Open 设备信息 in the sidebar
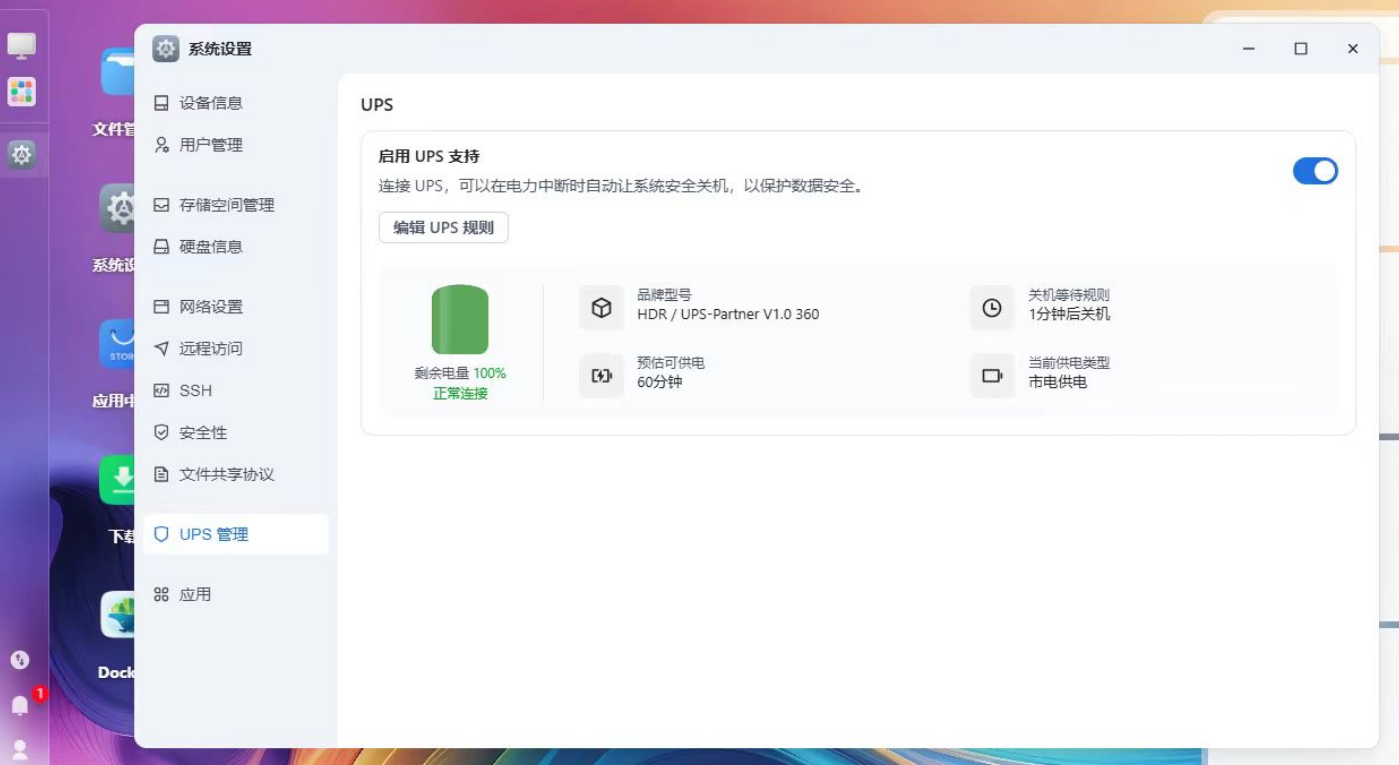Image resolution: width=1399 pixels, height=765 pixels. 236,103
